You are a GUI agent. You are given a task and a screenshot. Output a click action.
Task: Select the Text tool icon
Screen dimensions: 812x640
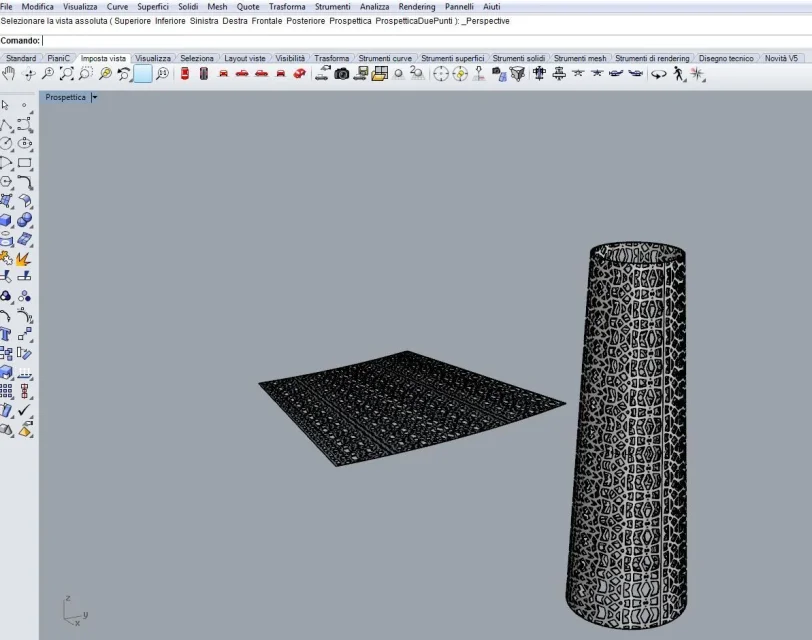pyautogui.click(x=6, y=334)
